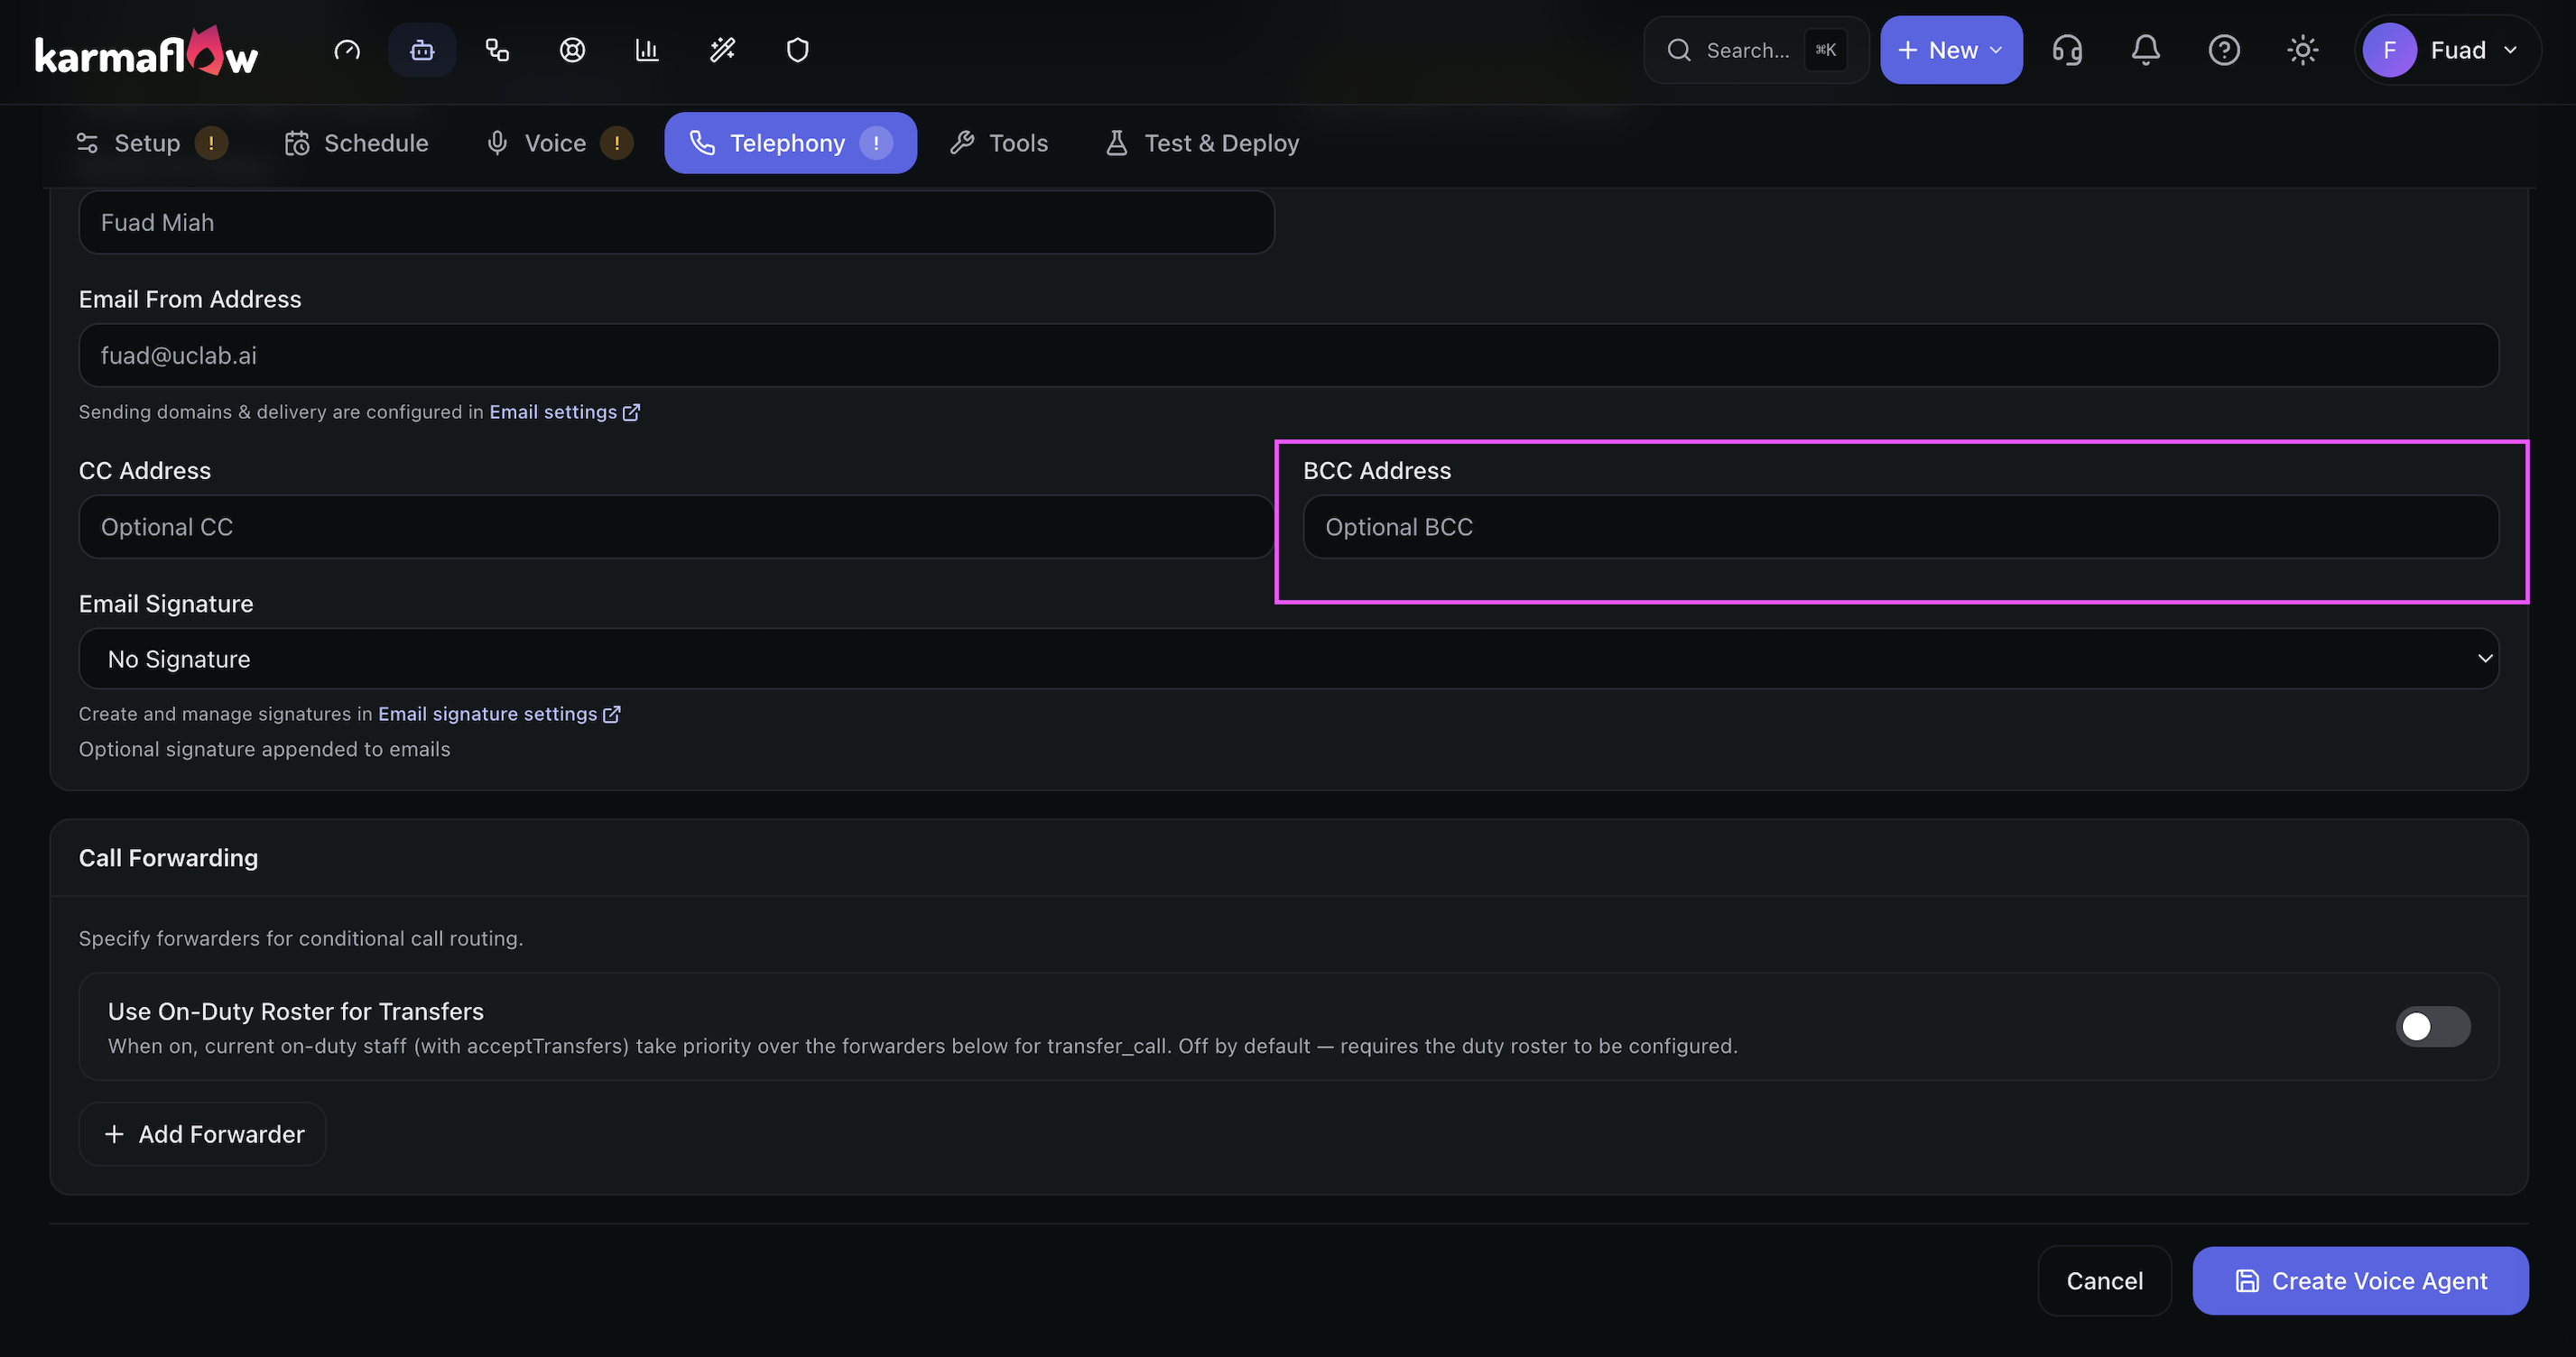Open the dashboard gauge icon
The width and height of the screenshot is (2576, 1357).
point(347,50)
